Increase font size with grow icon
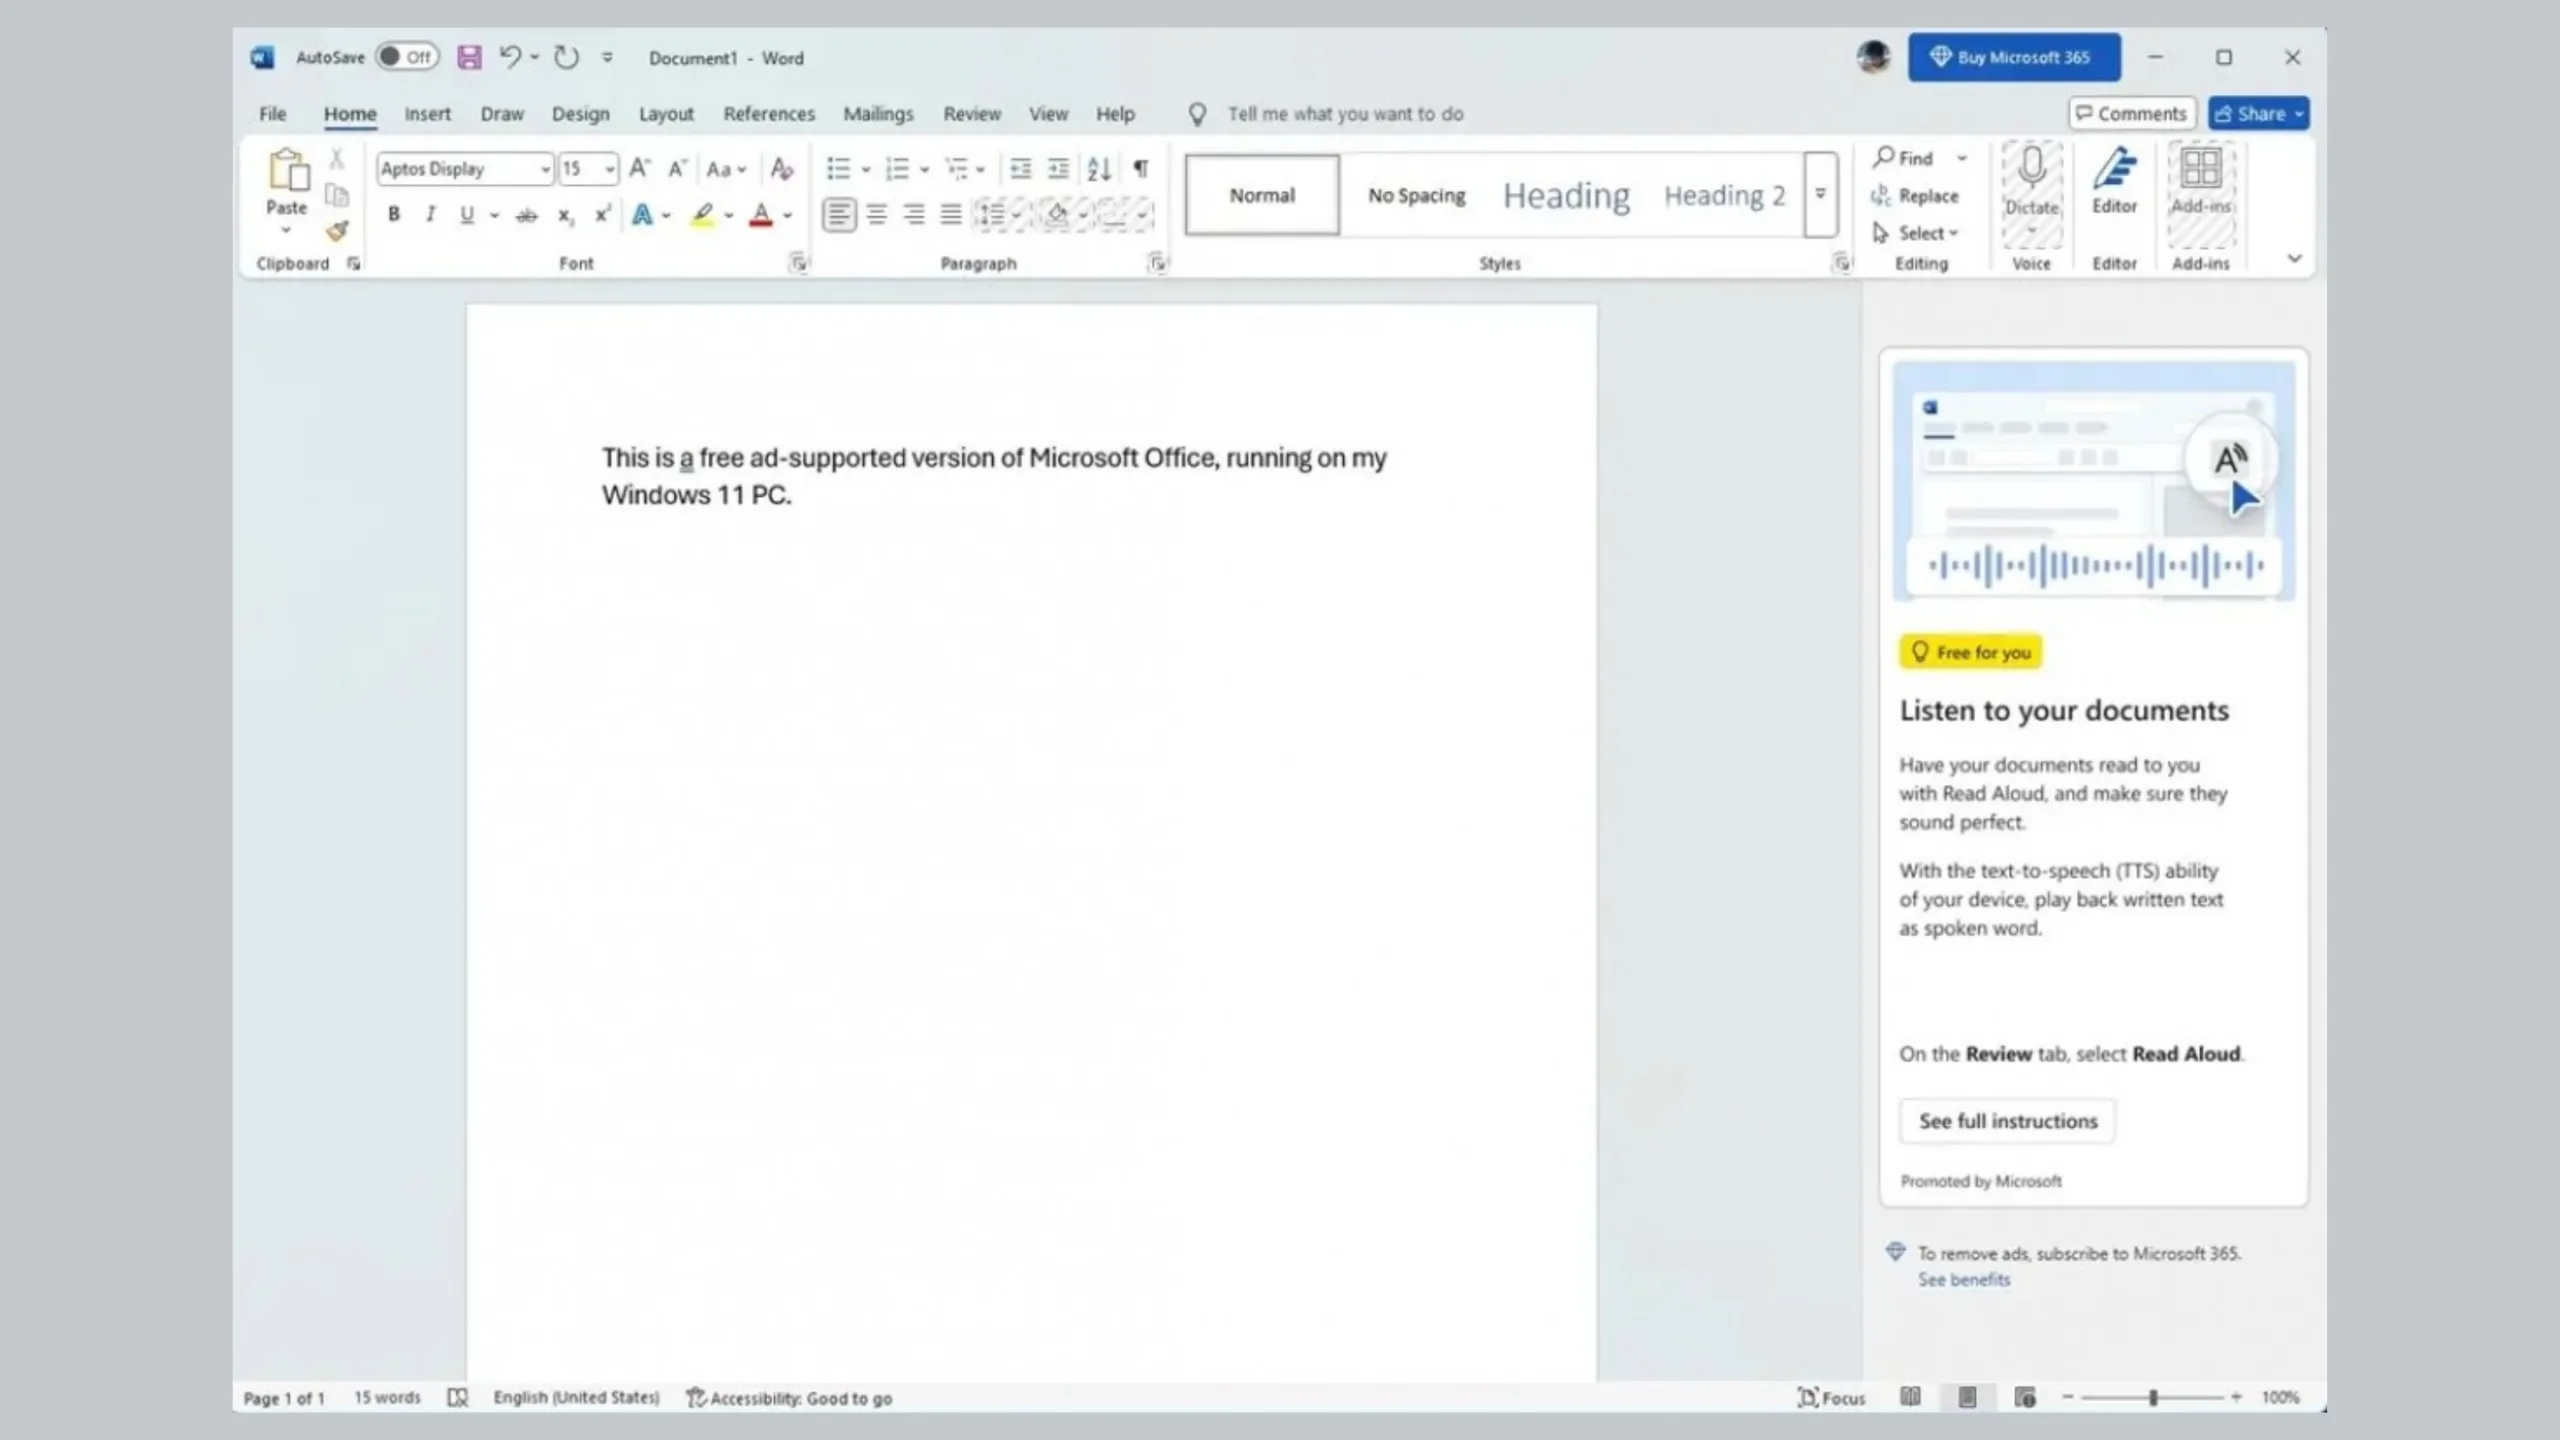Viewport: 2560px width, 1440px height. 639,168
